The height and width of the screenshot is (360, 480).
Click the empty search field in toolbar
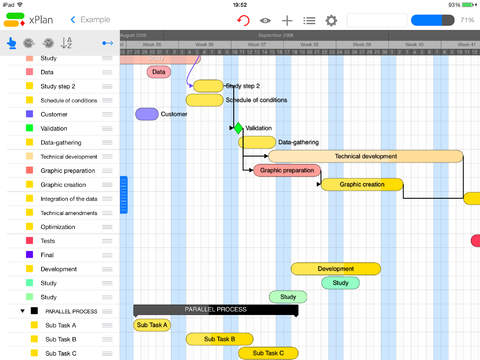(377, 20)
